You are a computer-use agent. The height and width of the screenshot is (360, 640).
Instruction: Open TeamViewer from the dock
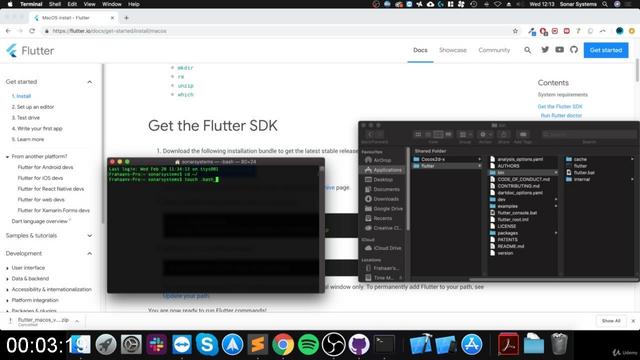coord(182,344)
